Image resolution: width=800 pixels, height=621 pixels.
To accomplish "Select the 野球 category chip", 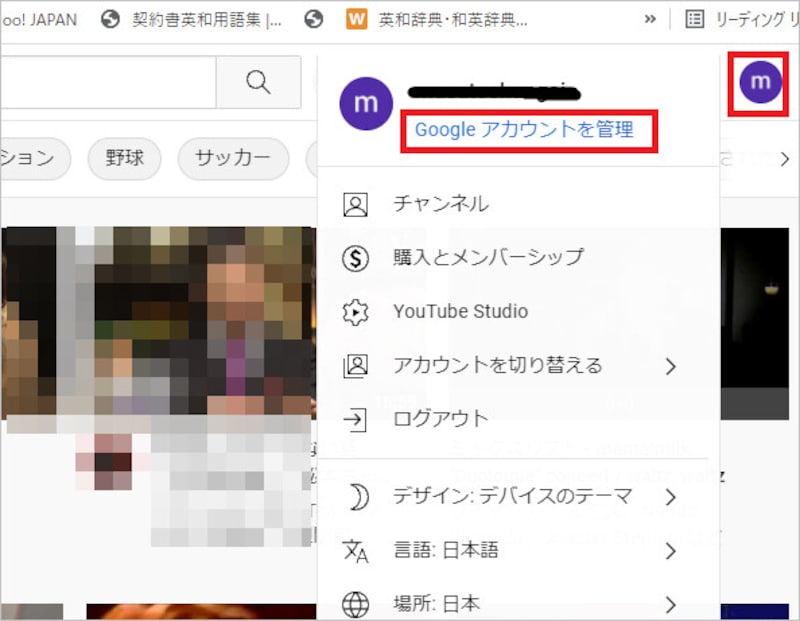I will [x=124, y=158].
